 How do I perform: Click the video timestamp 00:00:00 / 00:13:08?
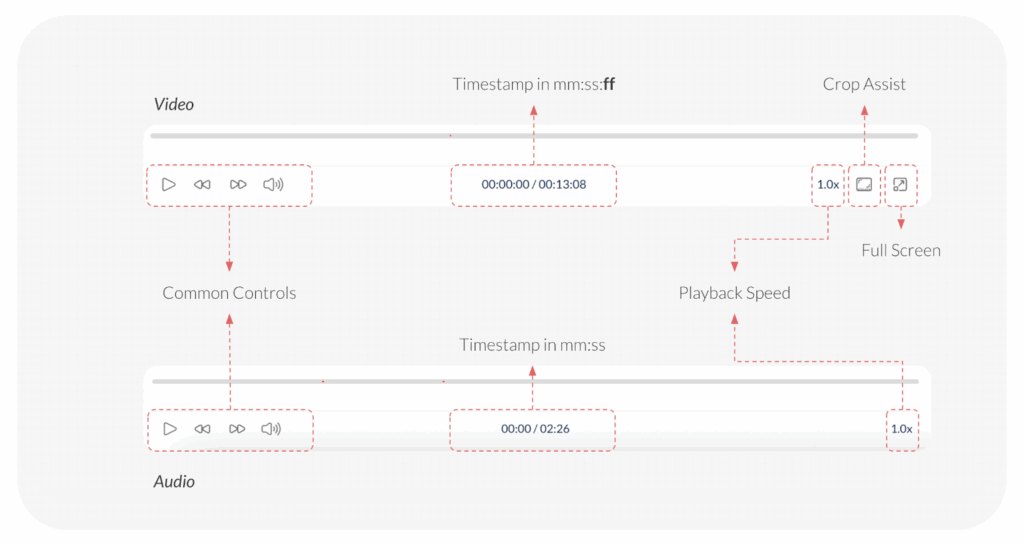click(533, 184)
